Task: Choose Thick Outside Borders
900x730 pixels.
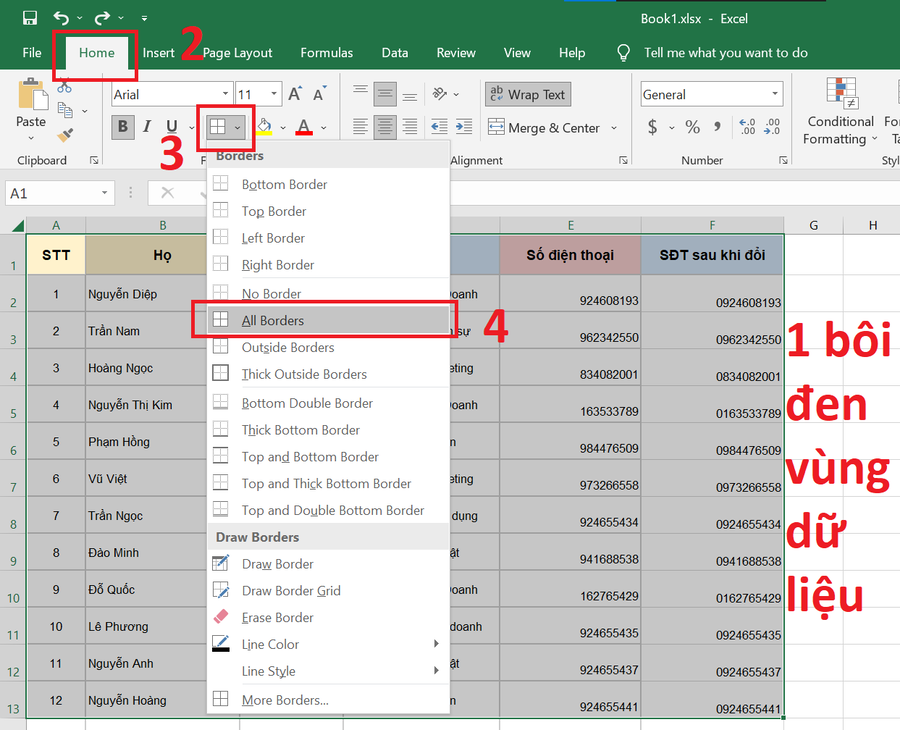Action: (x=328, y=374)
